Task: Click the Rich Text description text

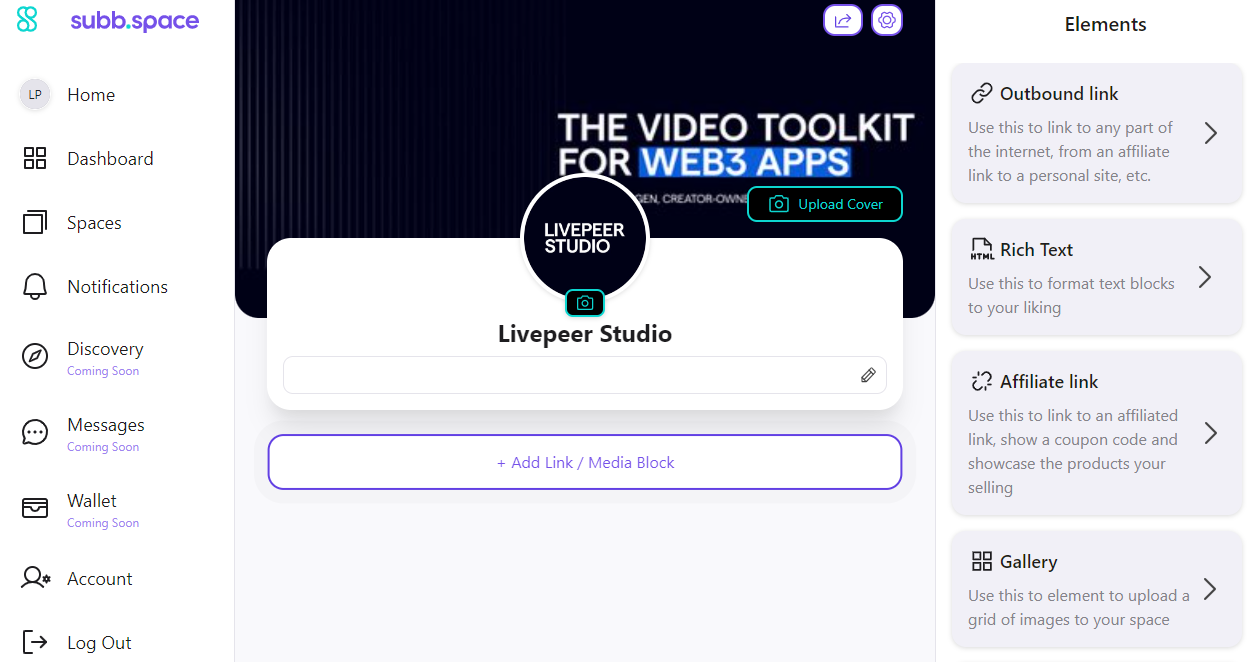Action: click(x=1072, y=296)
